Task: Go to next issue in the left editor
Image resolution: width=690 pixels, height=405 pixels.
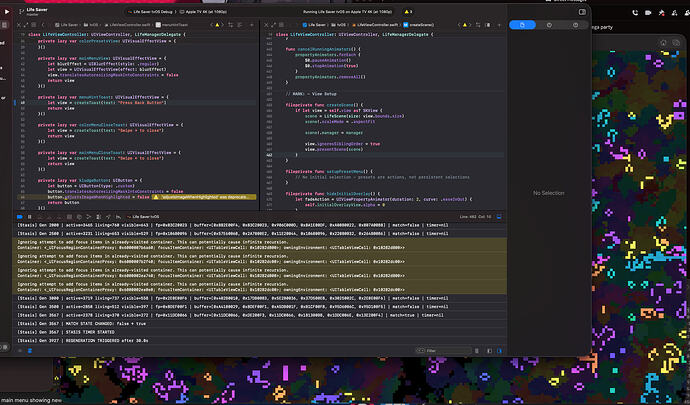Action: click(x=223, y=25)
